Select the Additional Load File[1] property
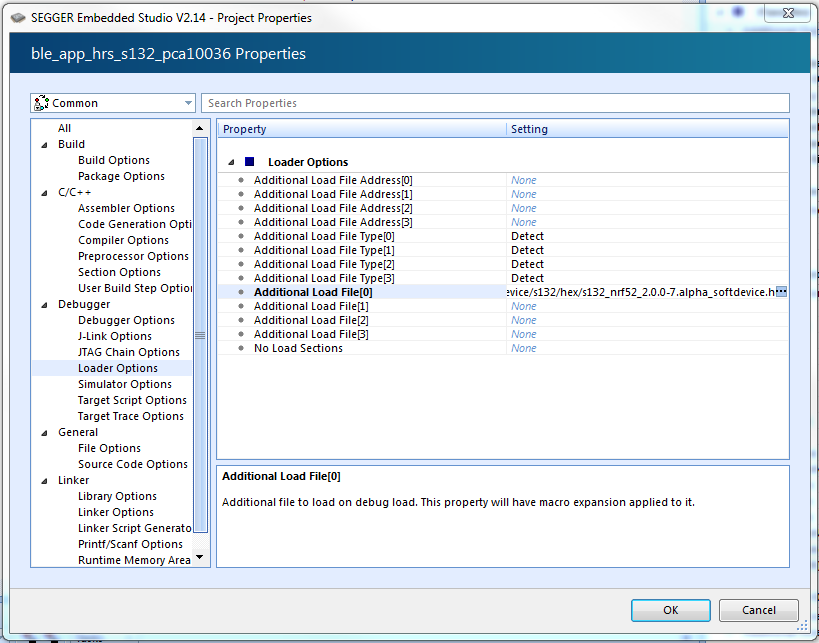 [311, 307]
